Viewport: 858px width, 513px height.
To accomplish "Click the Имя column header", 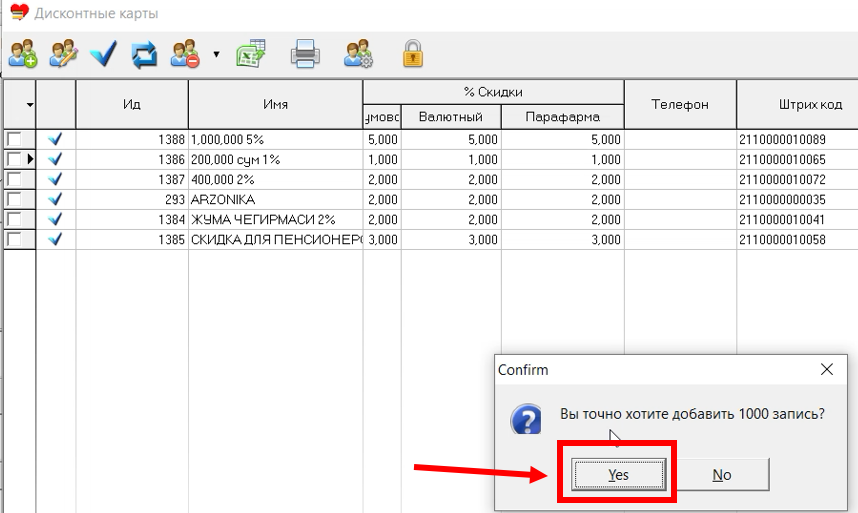I will click(275, 104).
